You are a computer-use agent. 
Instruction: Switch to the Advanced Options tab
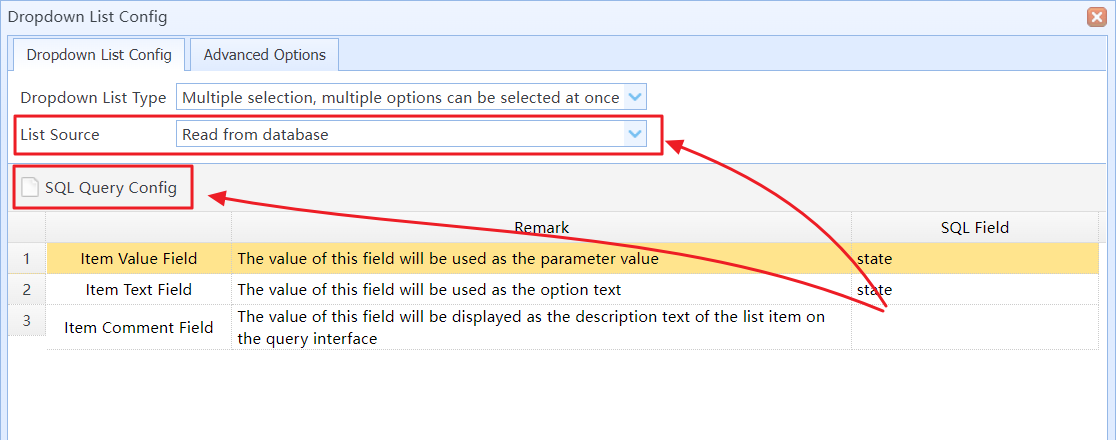point(265,55)
